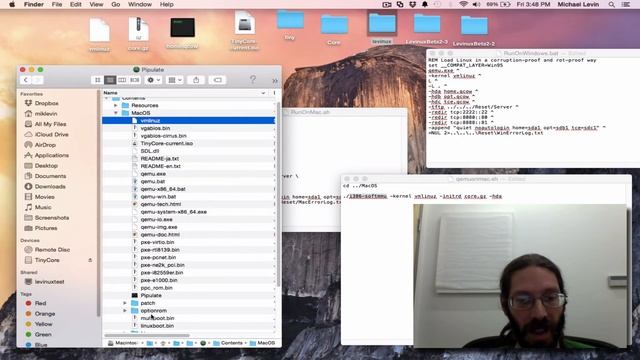This screenshot has height=360, width=640.
Task: Select Dropbox in Finder sidebar
Action: pyautogui.click(x=46, y=103)
